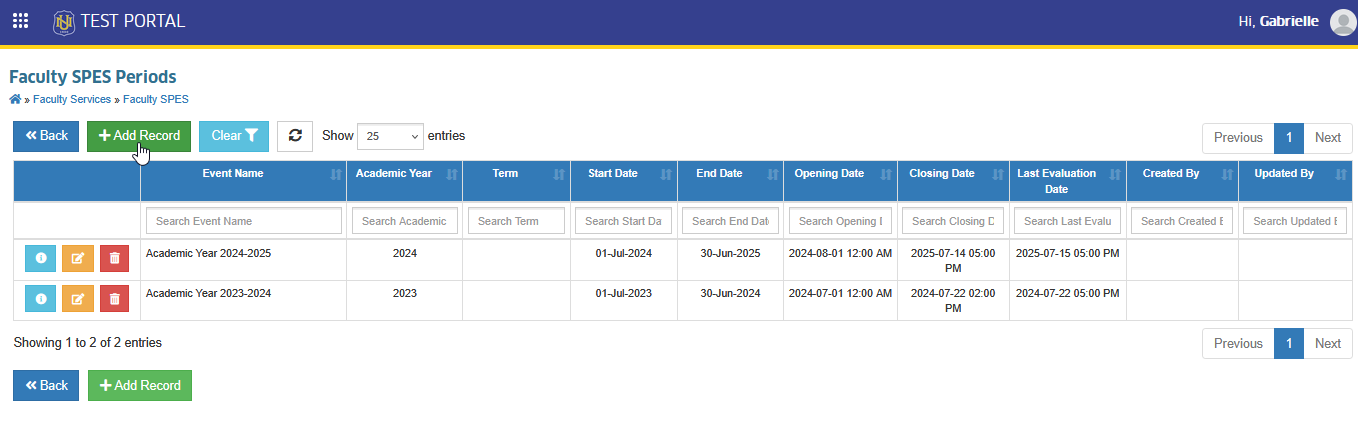Clear the filters with Clear button
1358x423 pixels.
[x=234, y=136]
